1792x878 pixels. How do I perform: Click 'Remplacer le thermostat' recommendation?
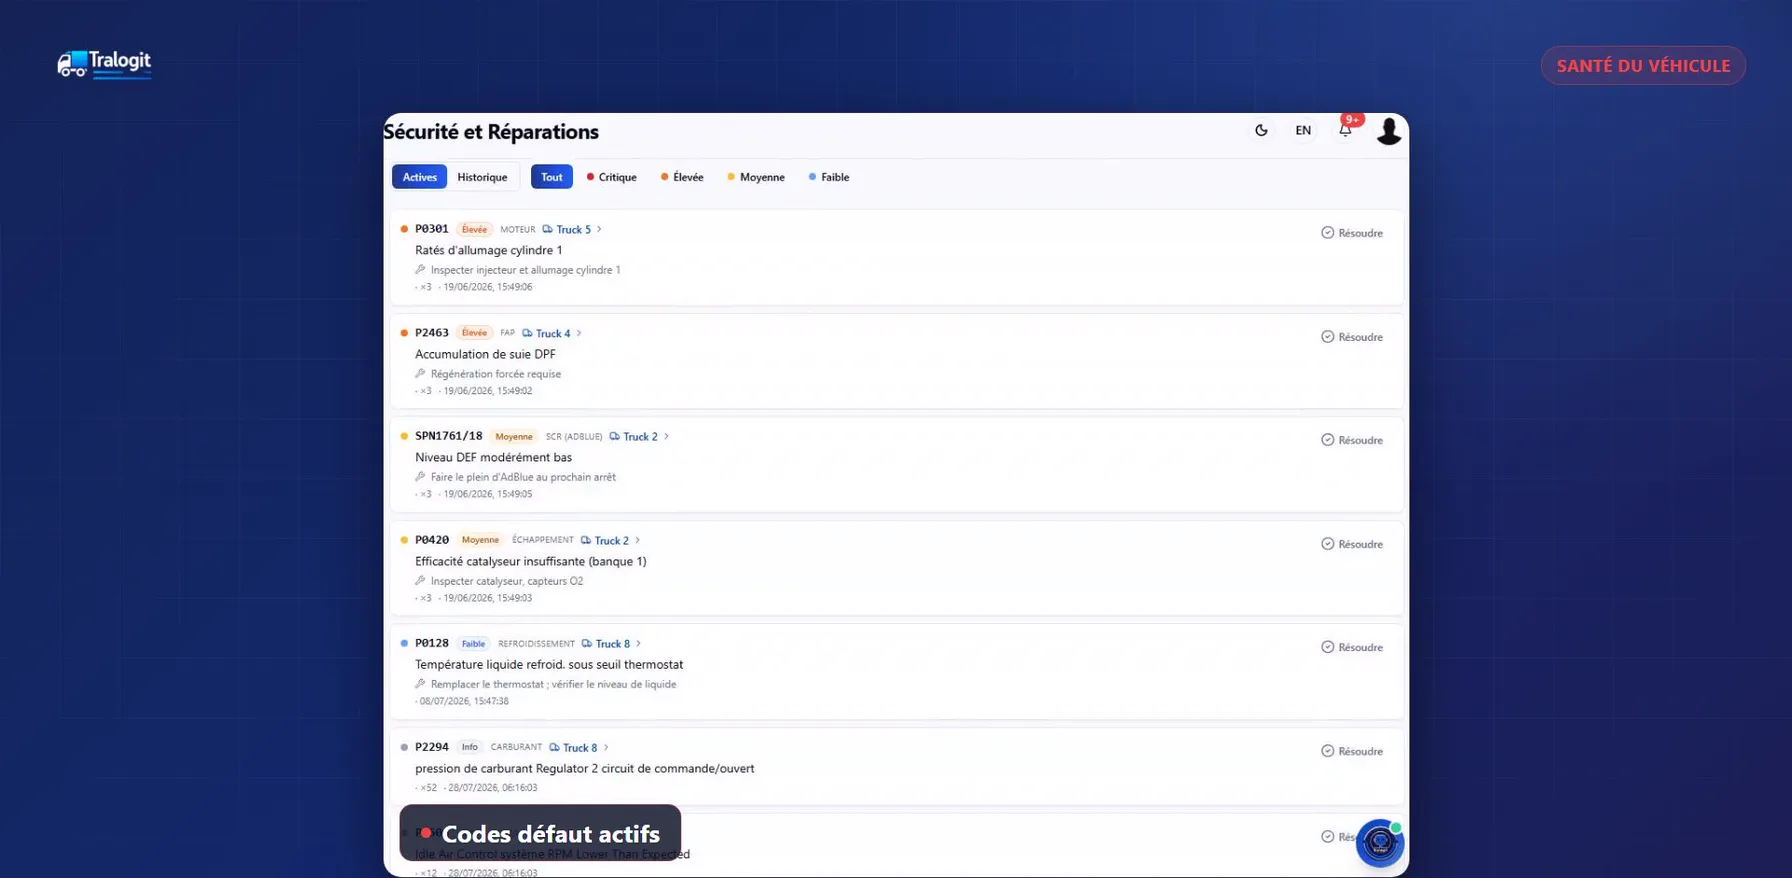click(x=554, y=684)
